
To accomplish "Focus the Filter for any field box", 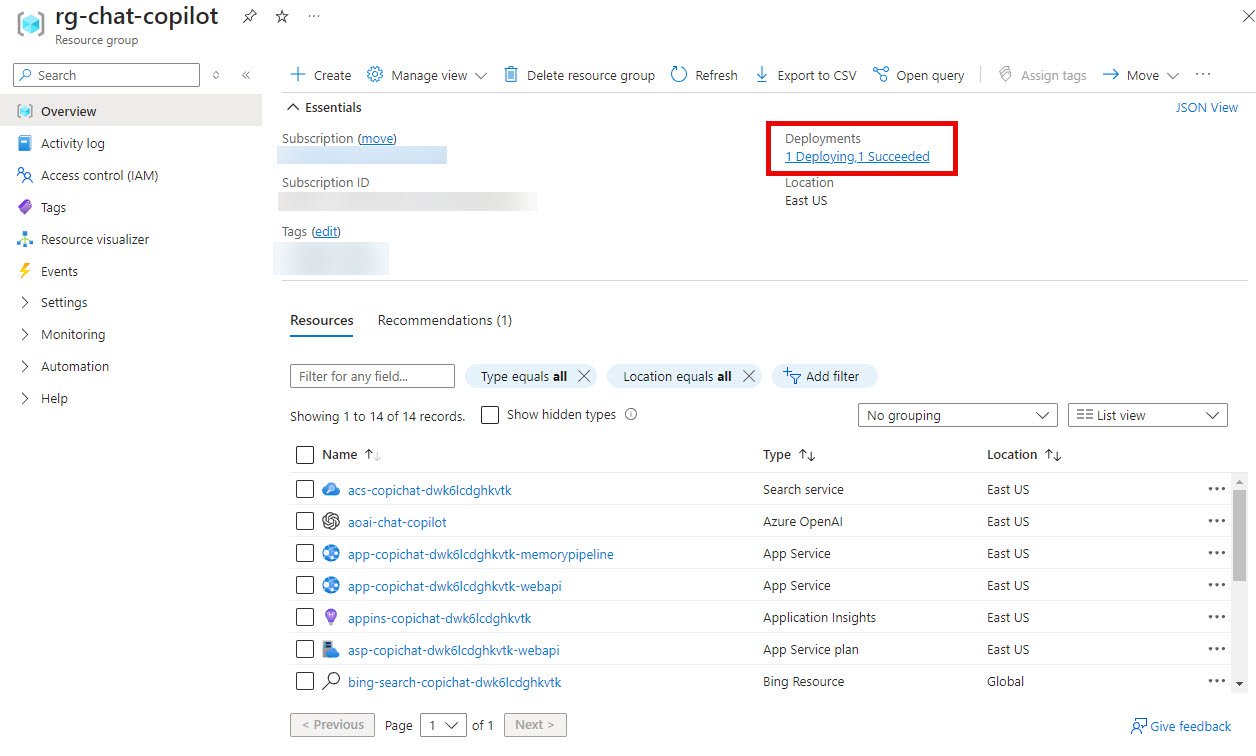I will (372, 376).
